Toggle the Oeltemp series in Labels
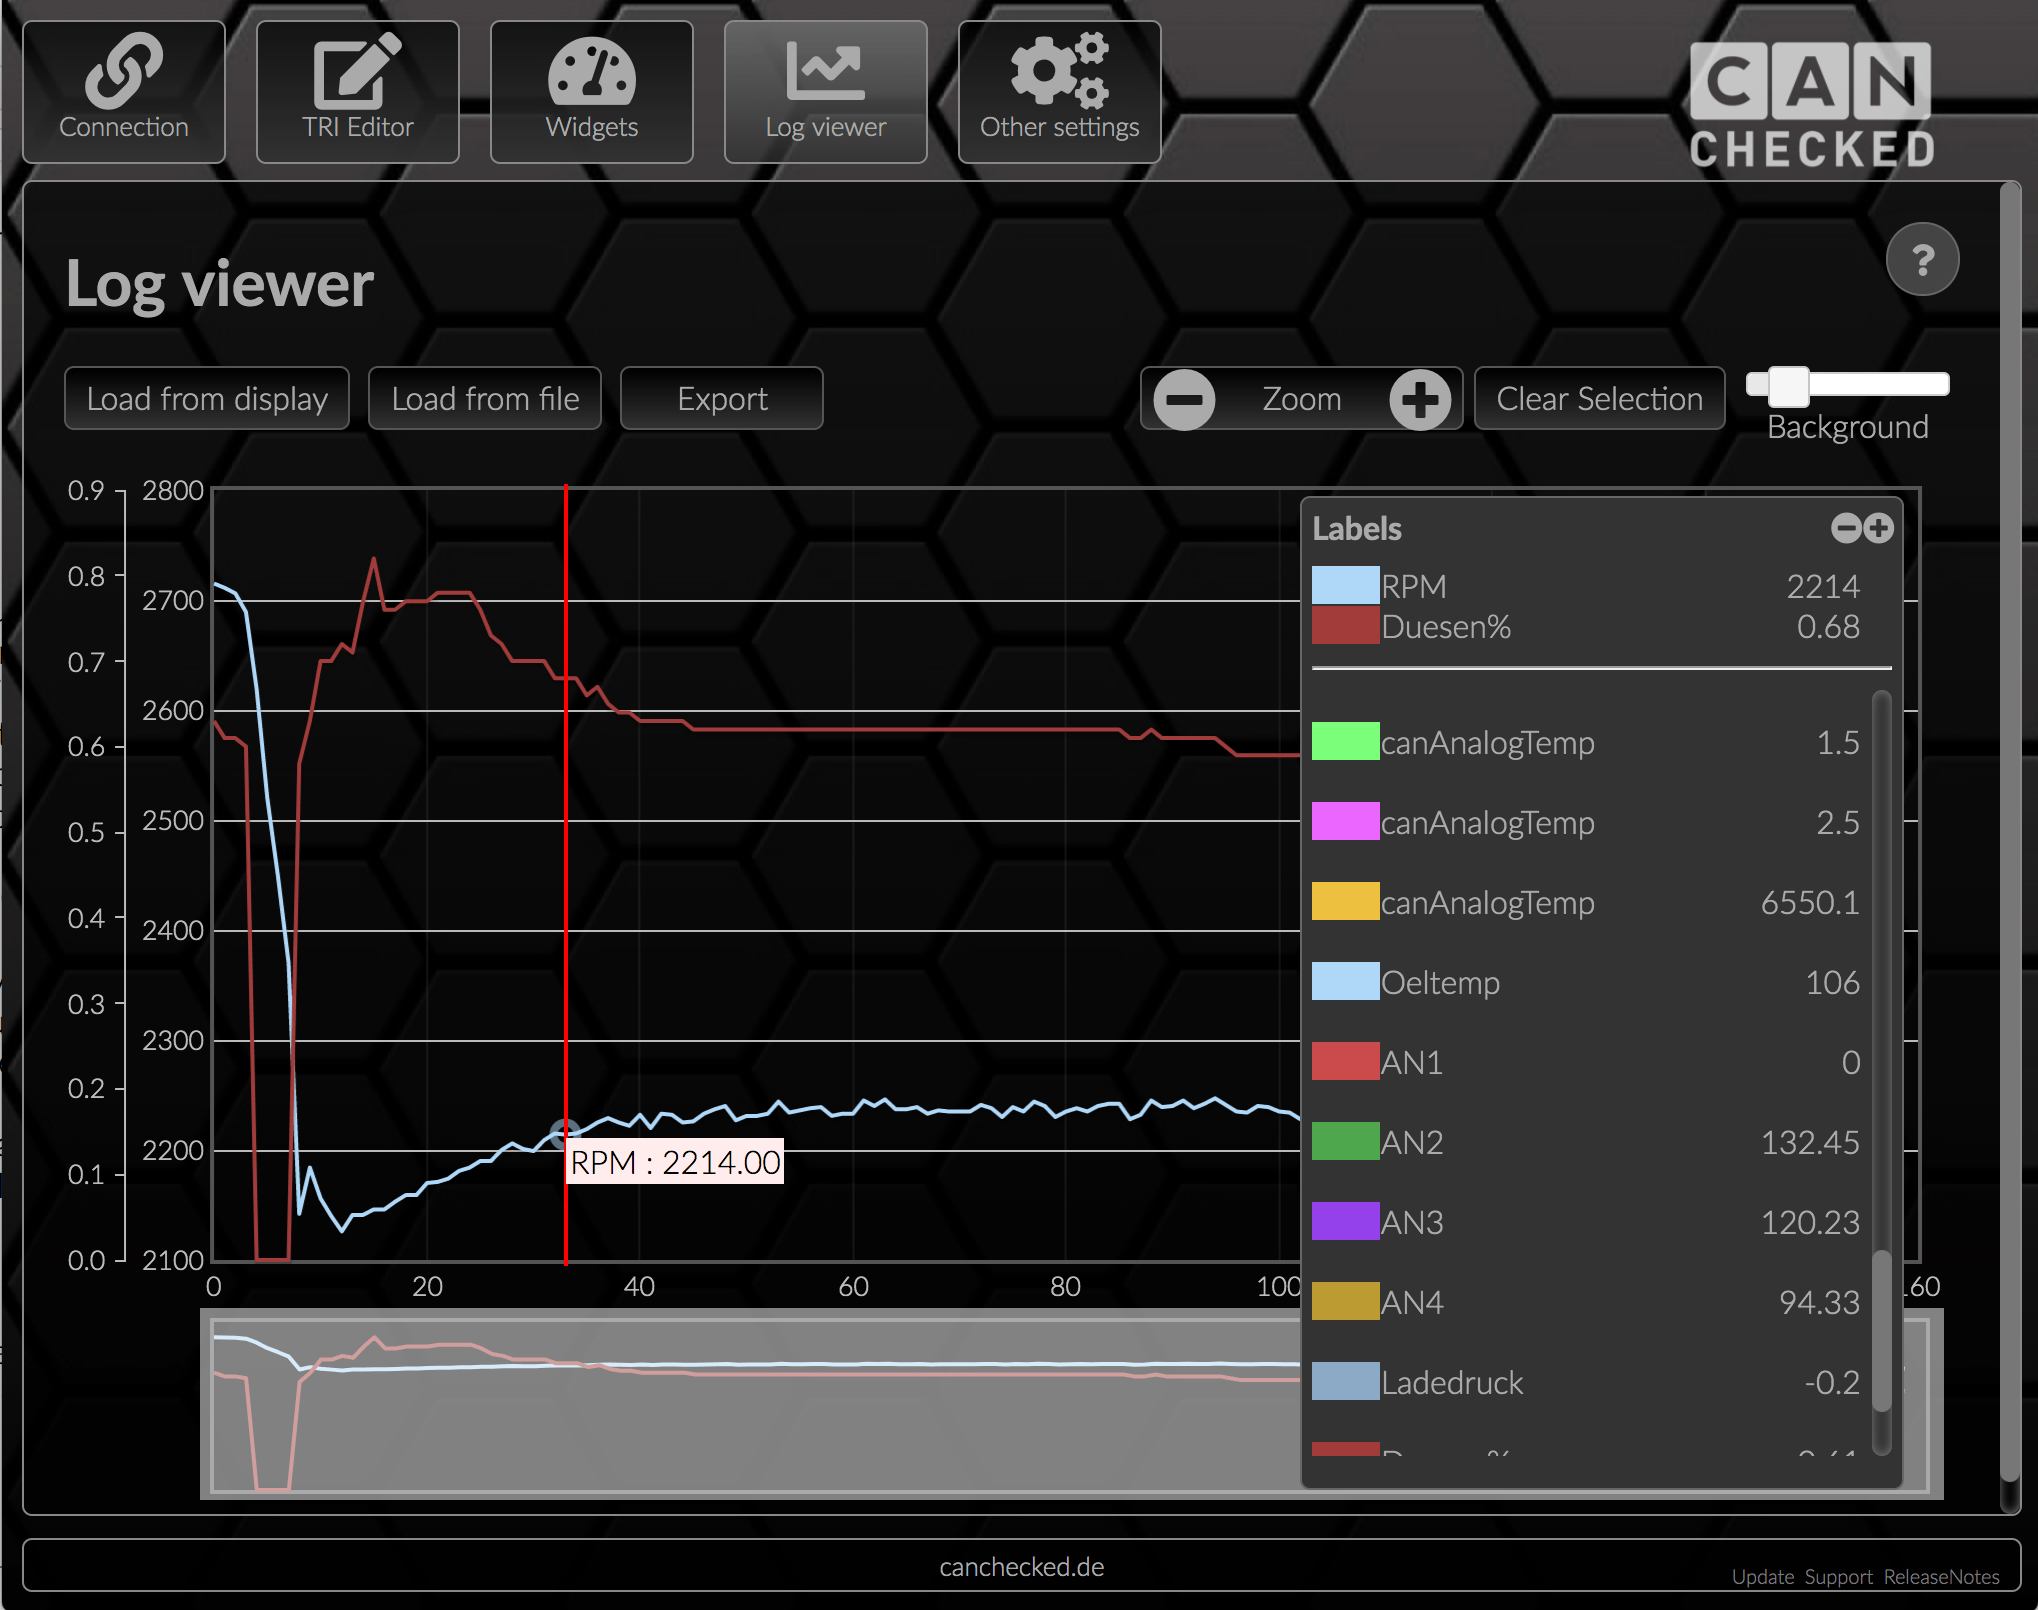The width and height of the screenshot is (2038, 1610). (x=1440, y=982)
